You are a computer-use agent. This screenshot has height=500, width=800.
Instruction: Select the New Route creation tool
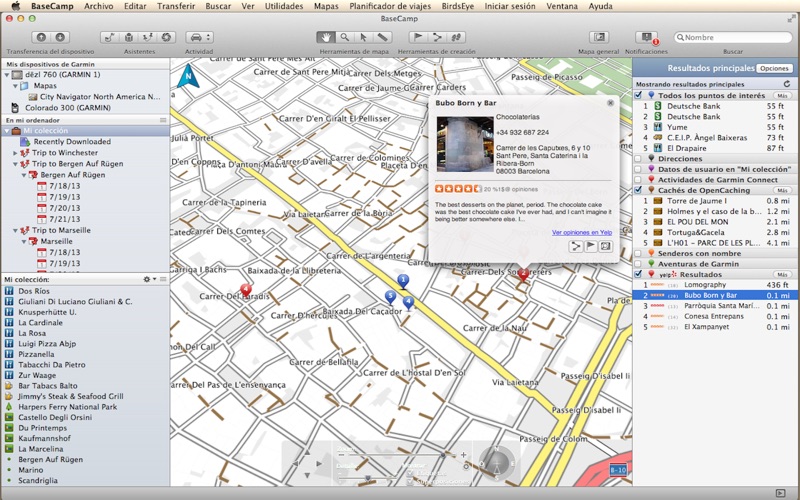(x=437, y=37)
